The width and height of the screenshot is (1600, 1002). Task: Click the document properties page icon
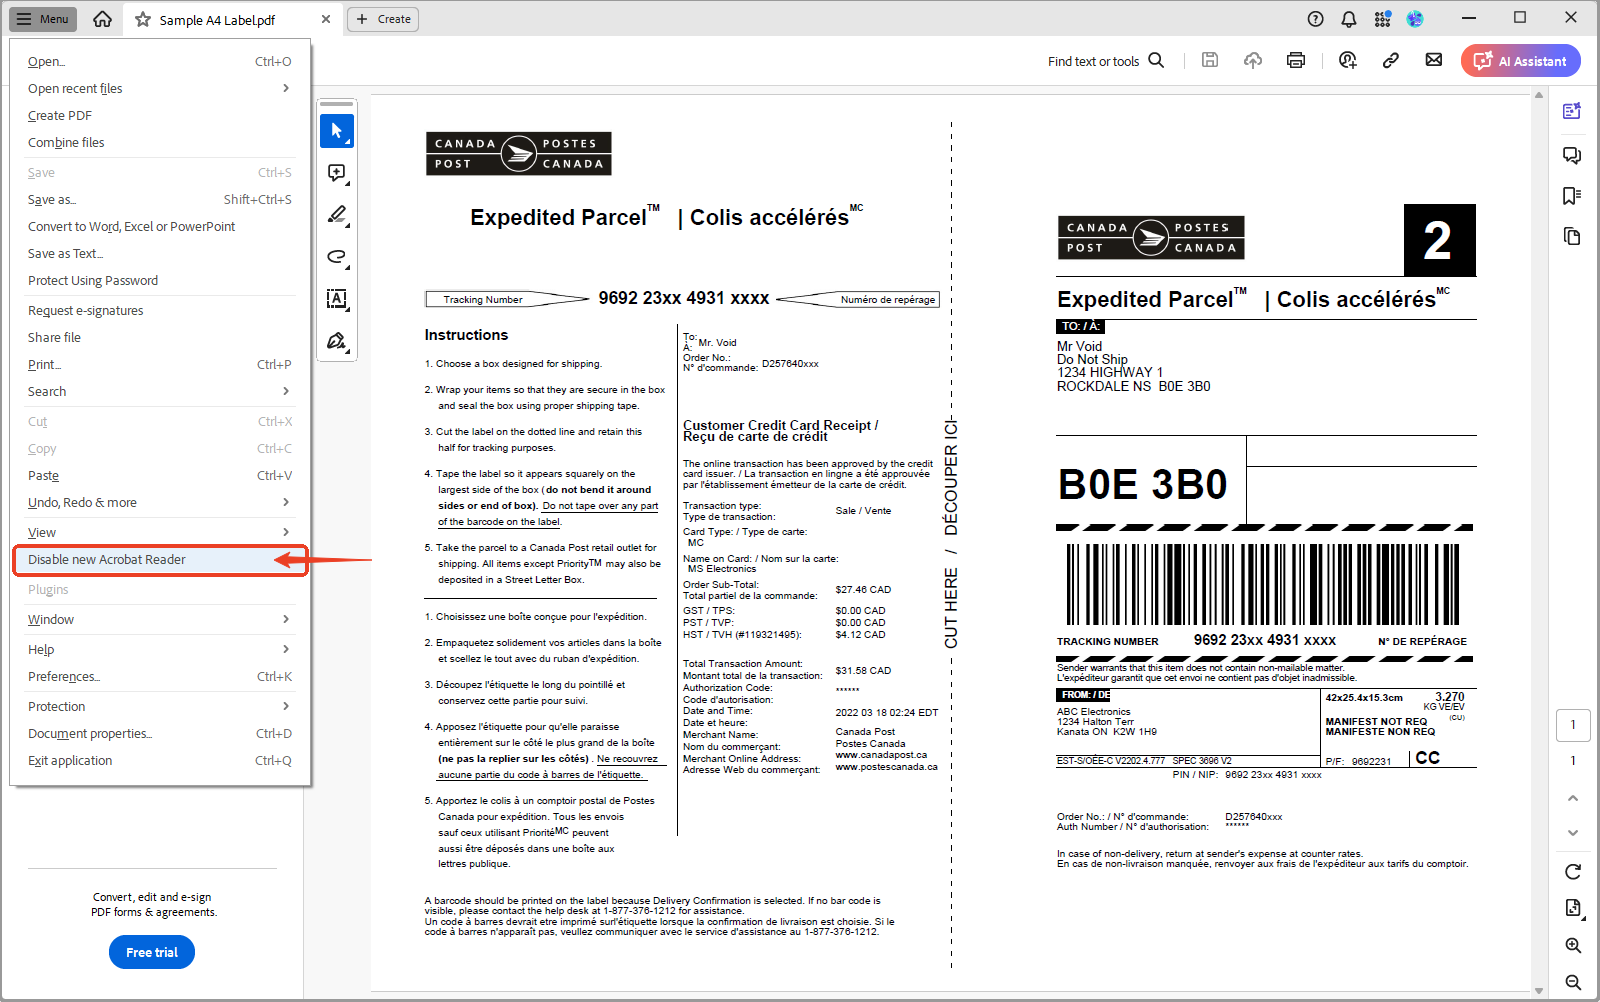1573,908
